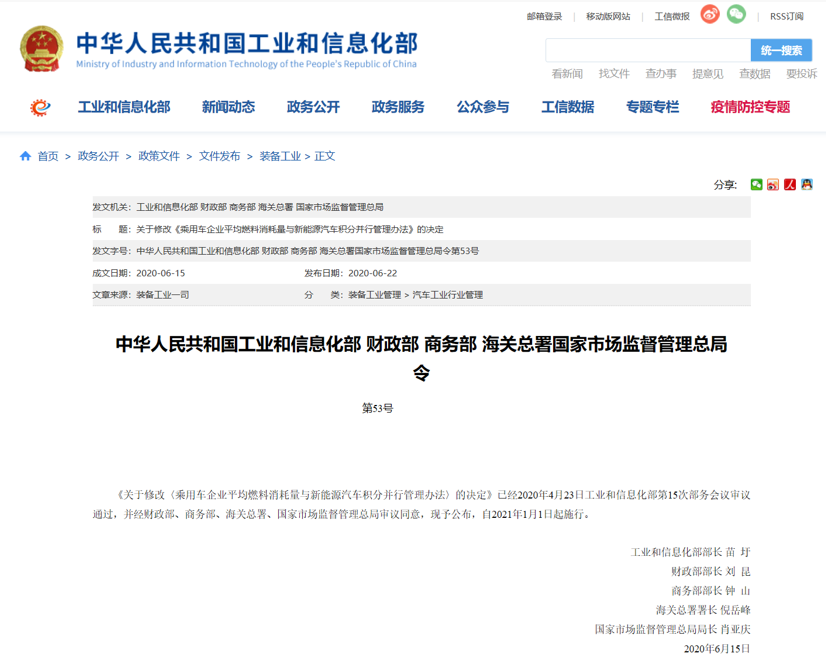Click the orange gear logo in navigation bar
The image size is (826, 661).
click(40, 107)
